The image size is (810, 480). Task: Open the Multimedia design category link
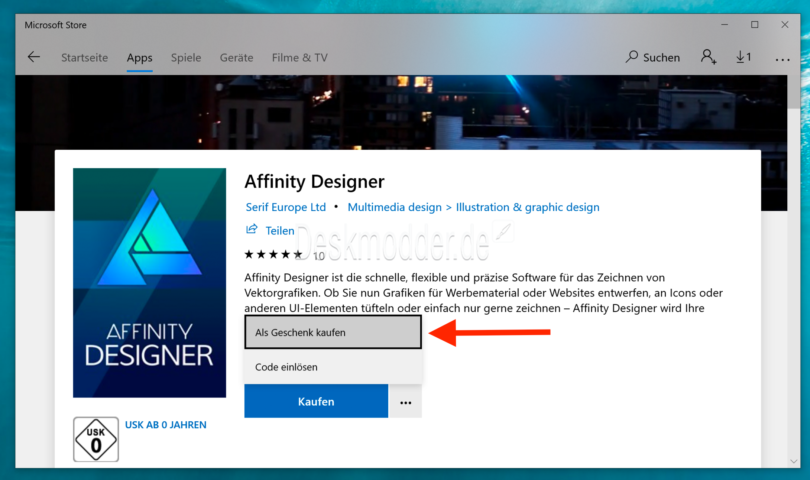(395, 207)
